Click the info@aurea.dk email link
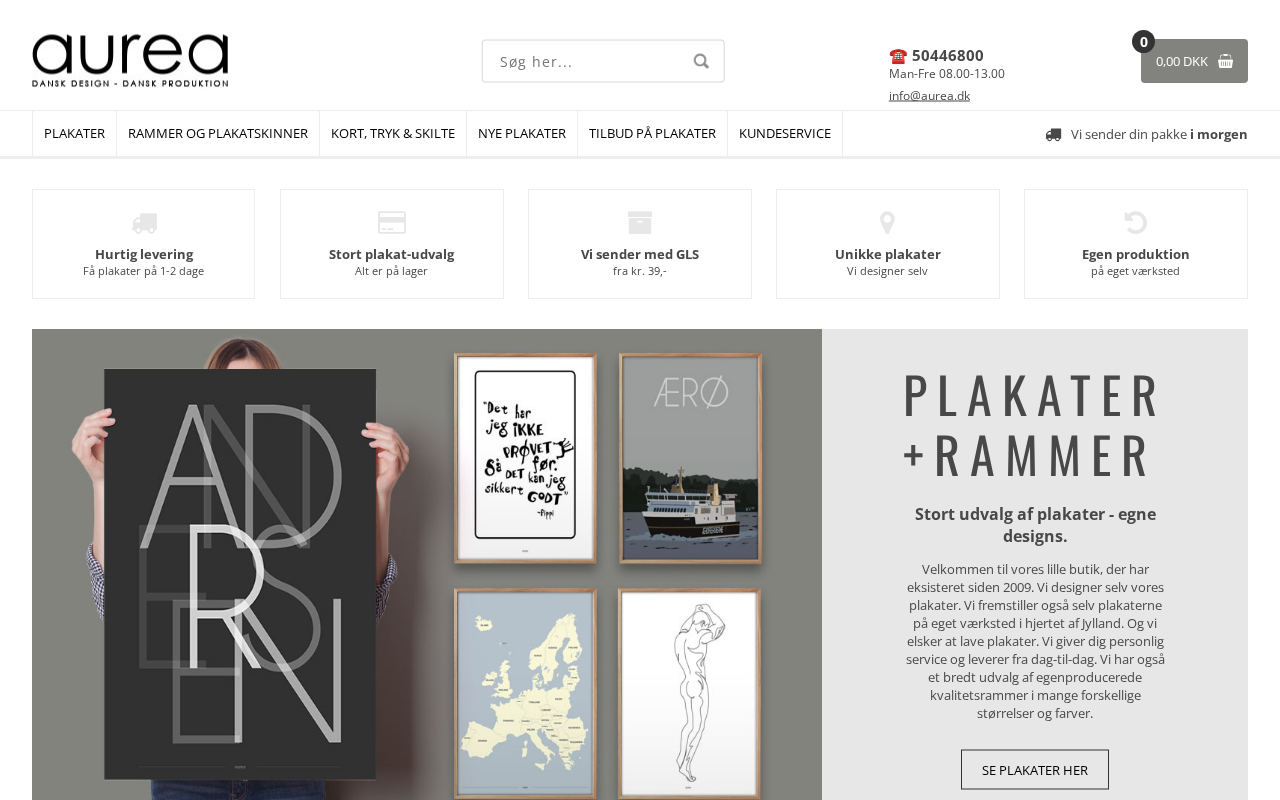Screen dimensions: 1280x800 click(x=929, y=96)
